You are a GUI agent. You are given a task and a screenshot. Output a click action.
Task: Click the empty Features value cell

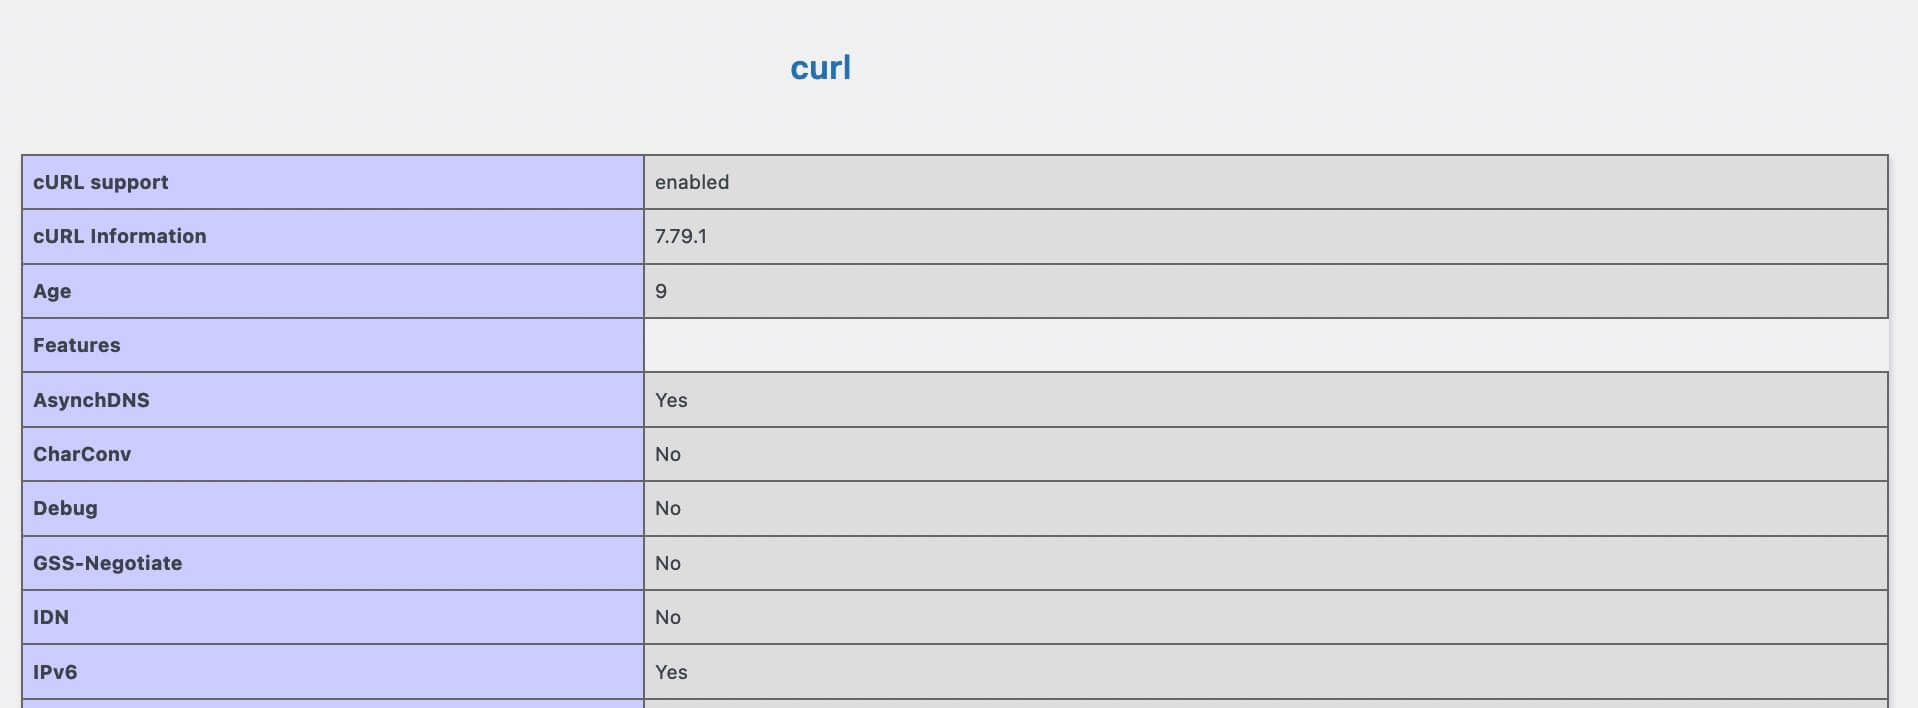(1265, 345)
